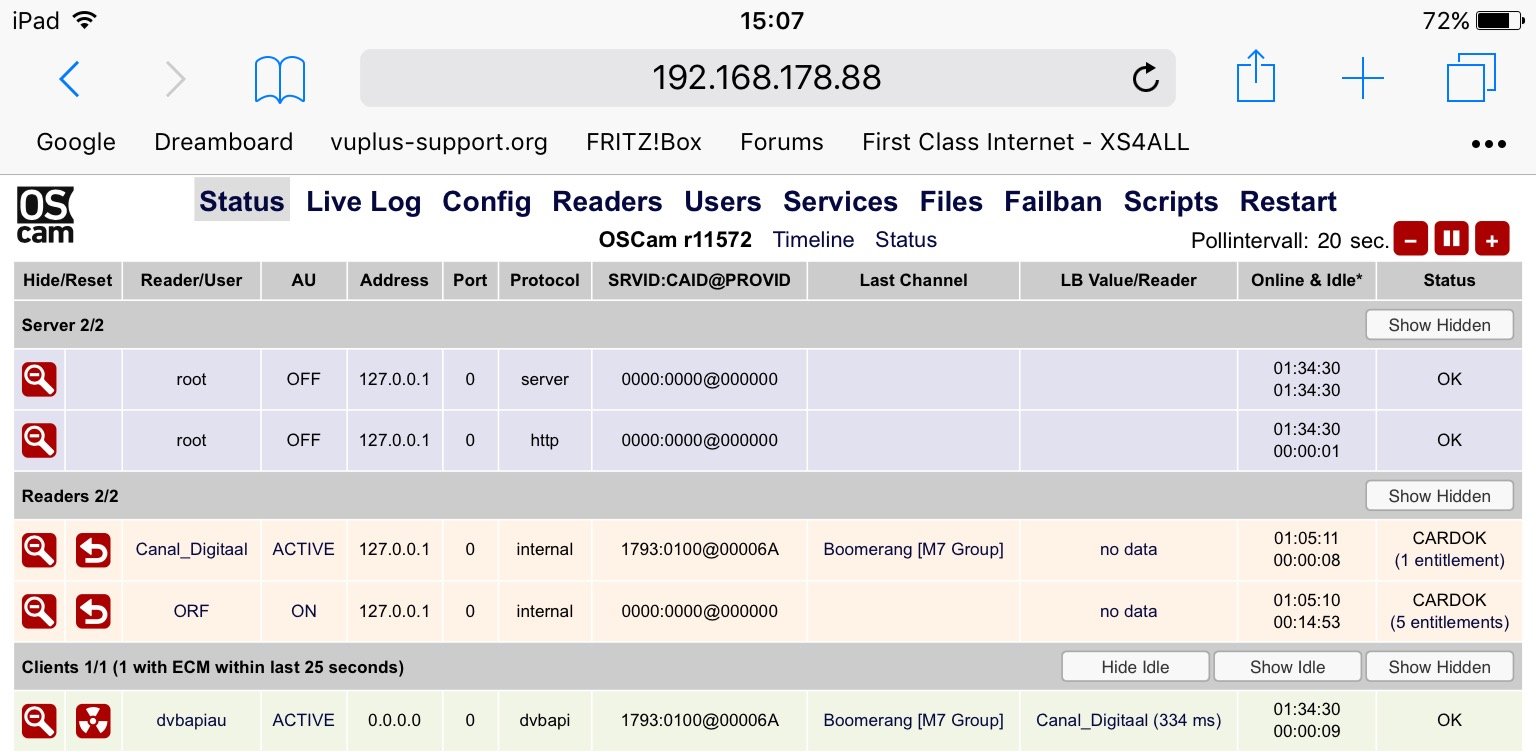Image resolution: width=1536 pixels, height=752 pixels.
Task: Open the Safari share icon
Action: tap(1256, 77)
